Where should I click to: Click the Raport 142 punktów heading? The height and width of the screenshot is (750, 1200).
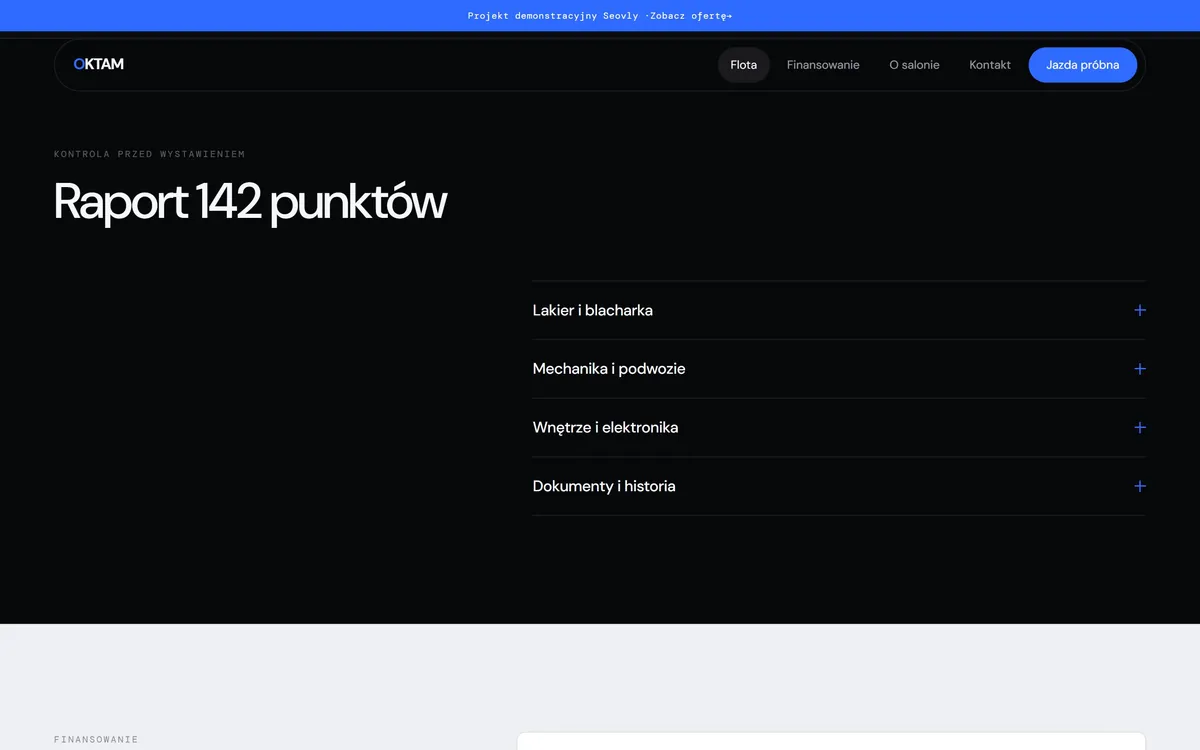pos(250,202)
